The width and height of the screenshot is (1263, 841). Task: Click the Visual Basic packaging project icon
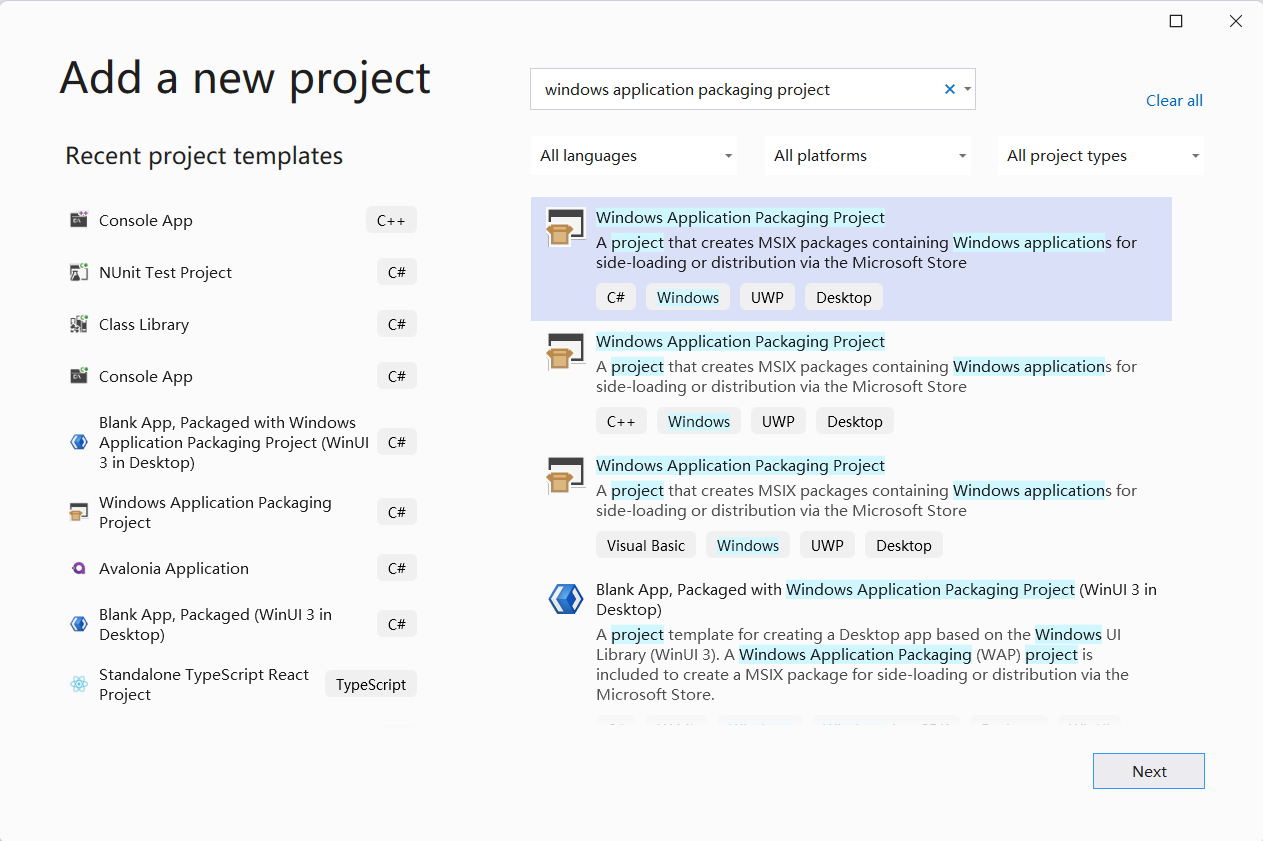565,476
